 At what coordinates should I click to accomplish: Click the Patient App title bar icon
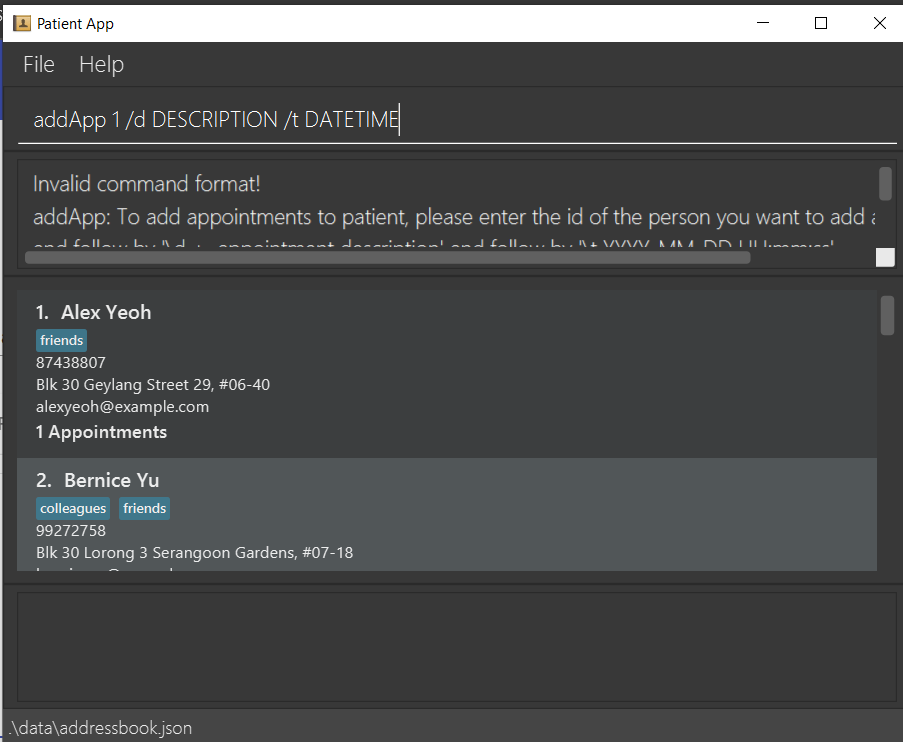22,23
